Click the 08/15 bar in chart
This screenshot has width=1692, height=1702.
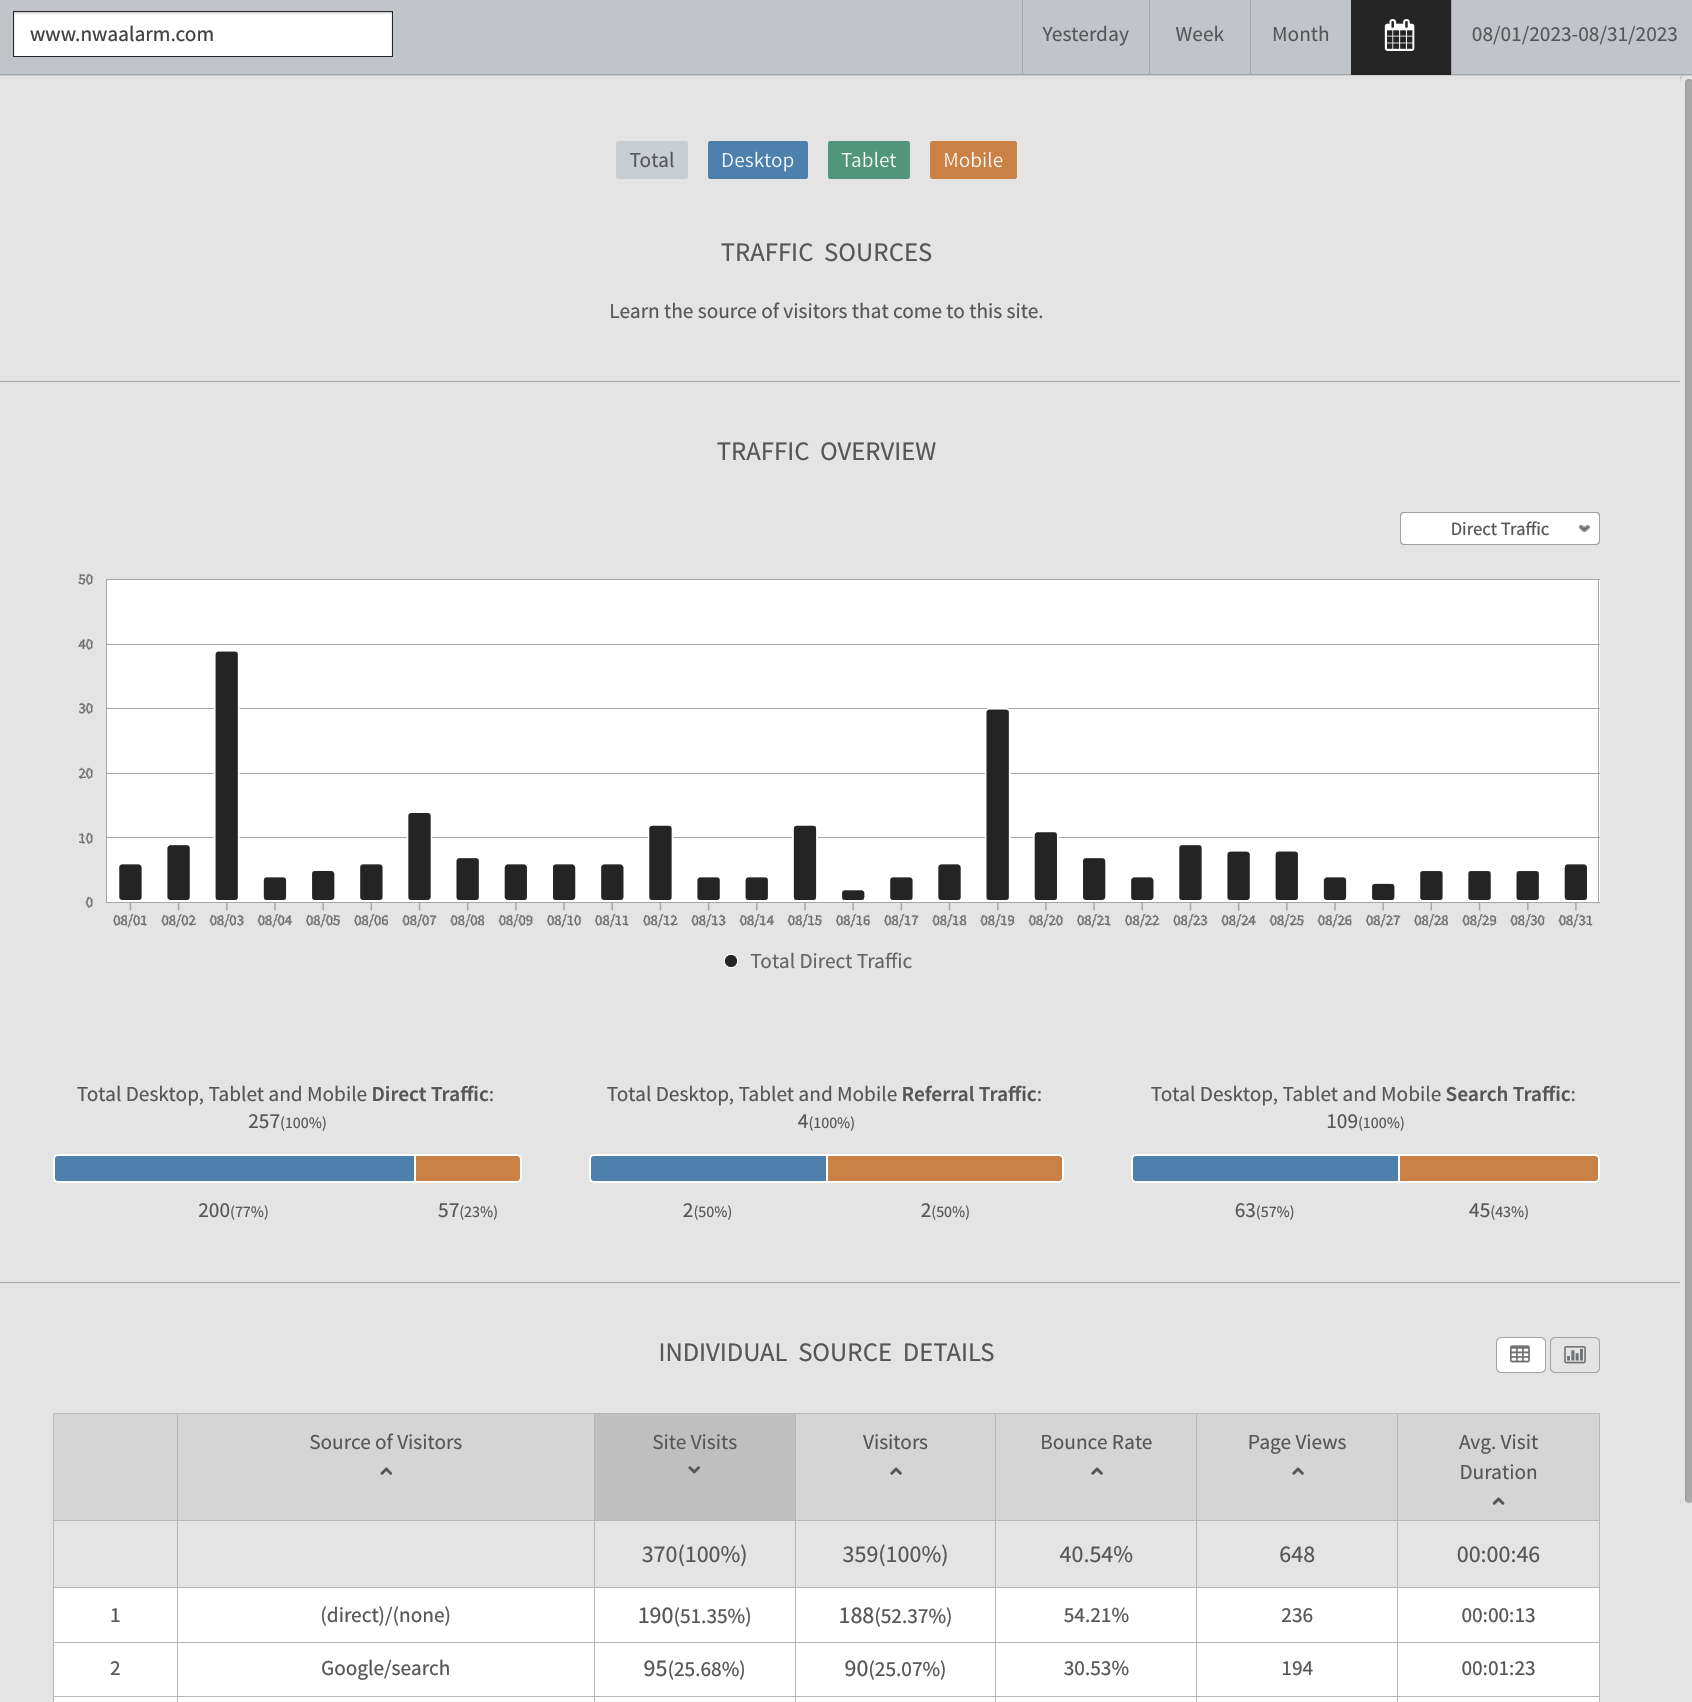pos(805,863)
